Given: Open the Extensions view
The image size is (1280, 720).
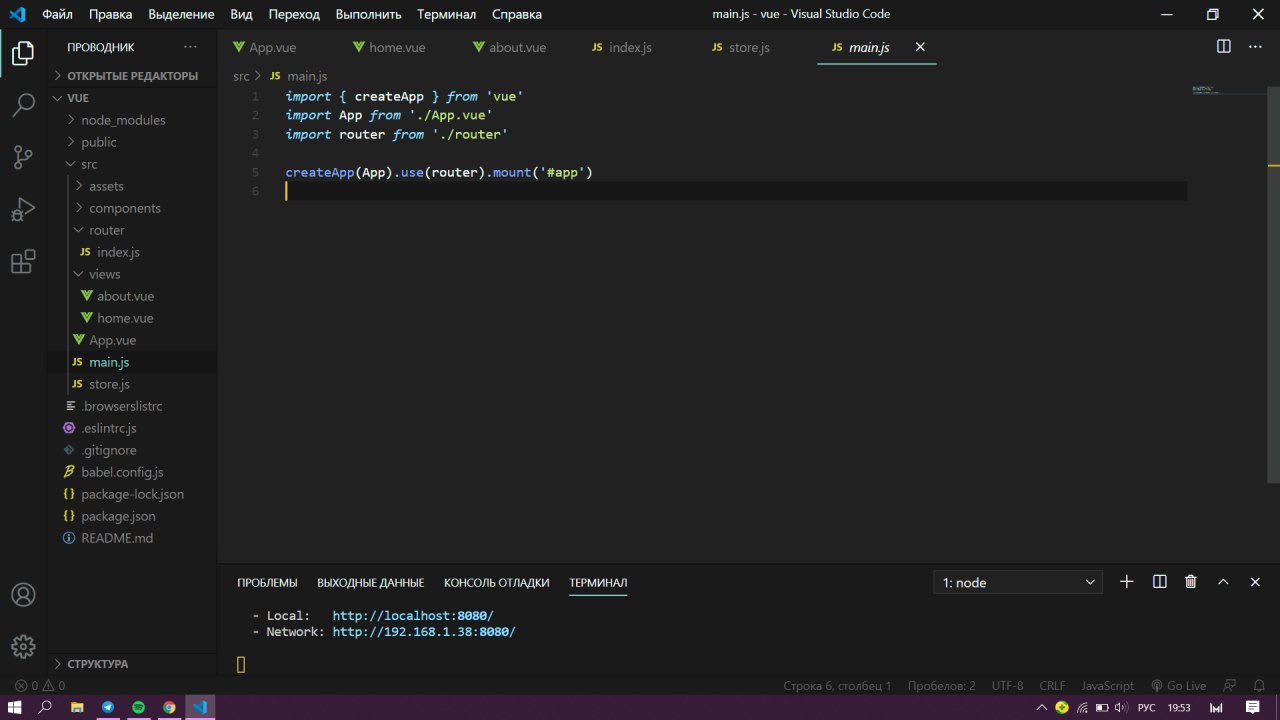Looking at the screenshot, I should [23, 262].
